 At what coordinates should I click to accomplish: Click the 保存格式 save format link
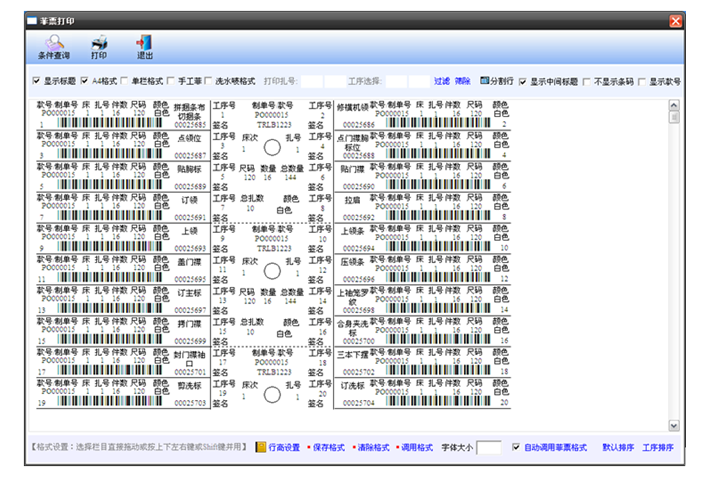pos(328,447)
